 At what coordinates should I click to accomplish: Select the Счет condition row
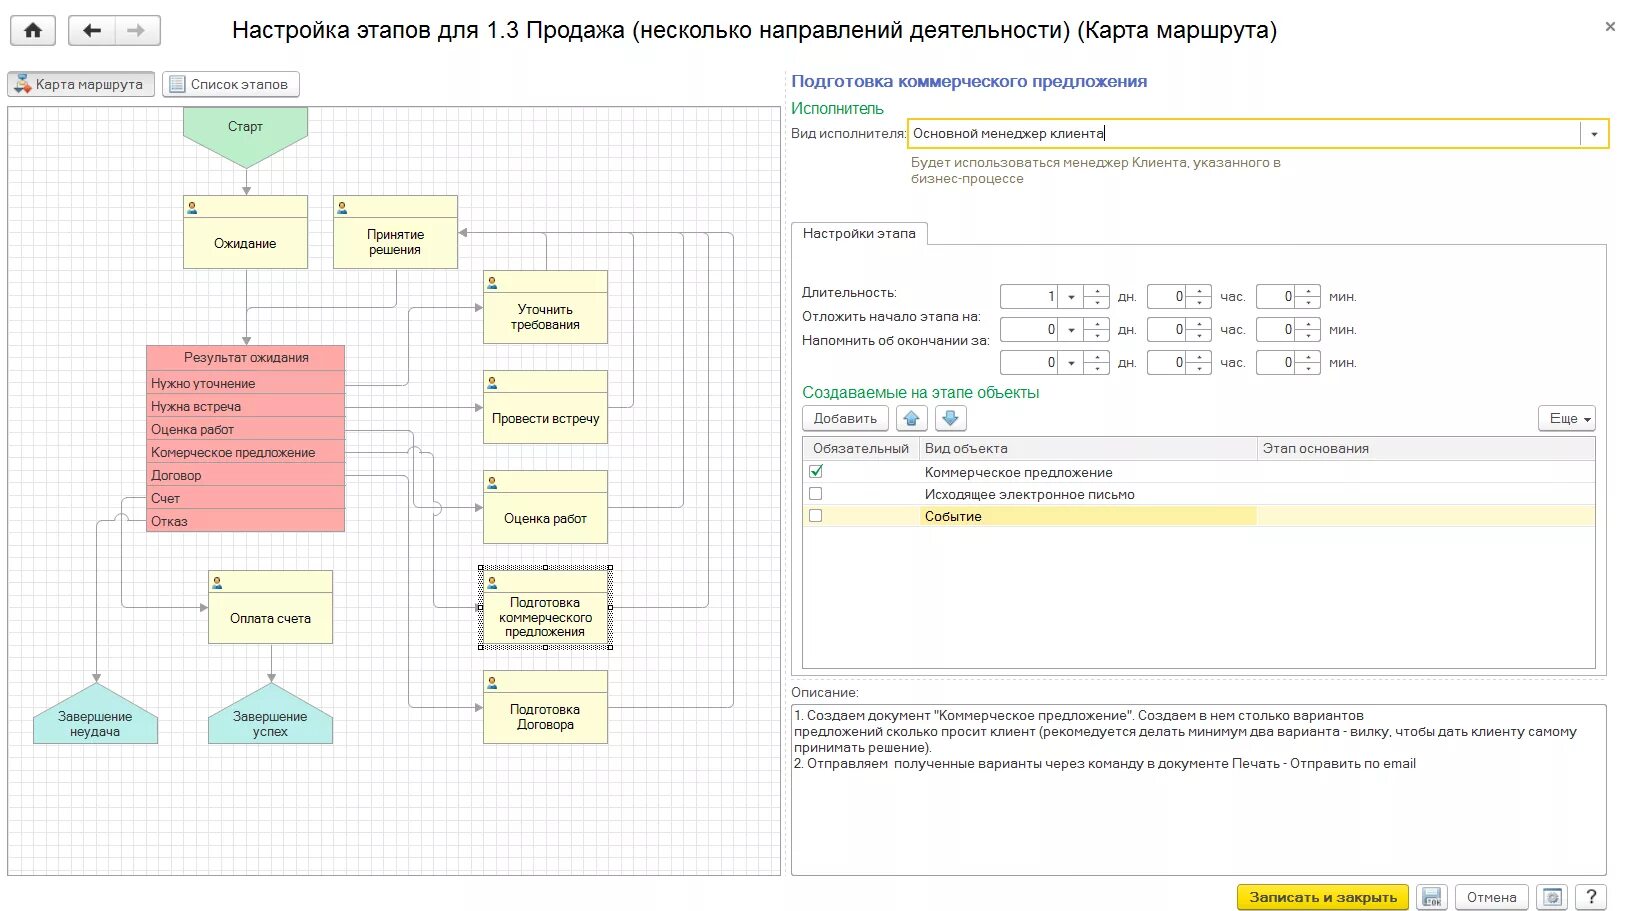point(245,498)
